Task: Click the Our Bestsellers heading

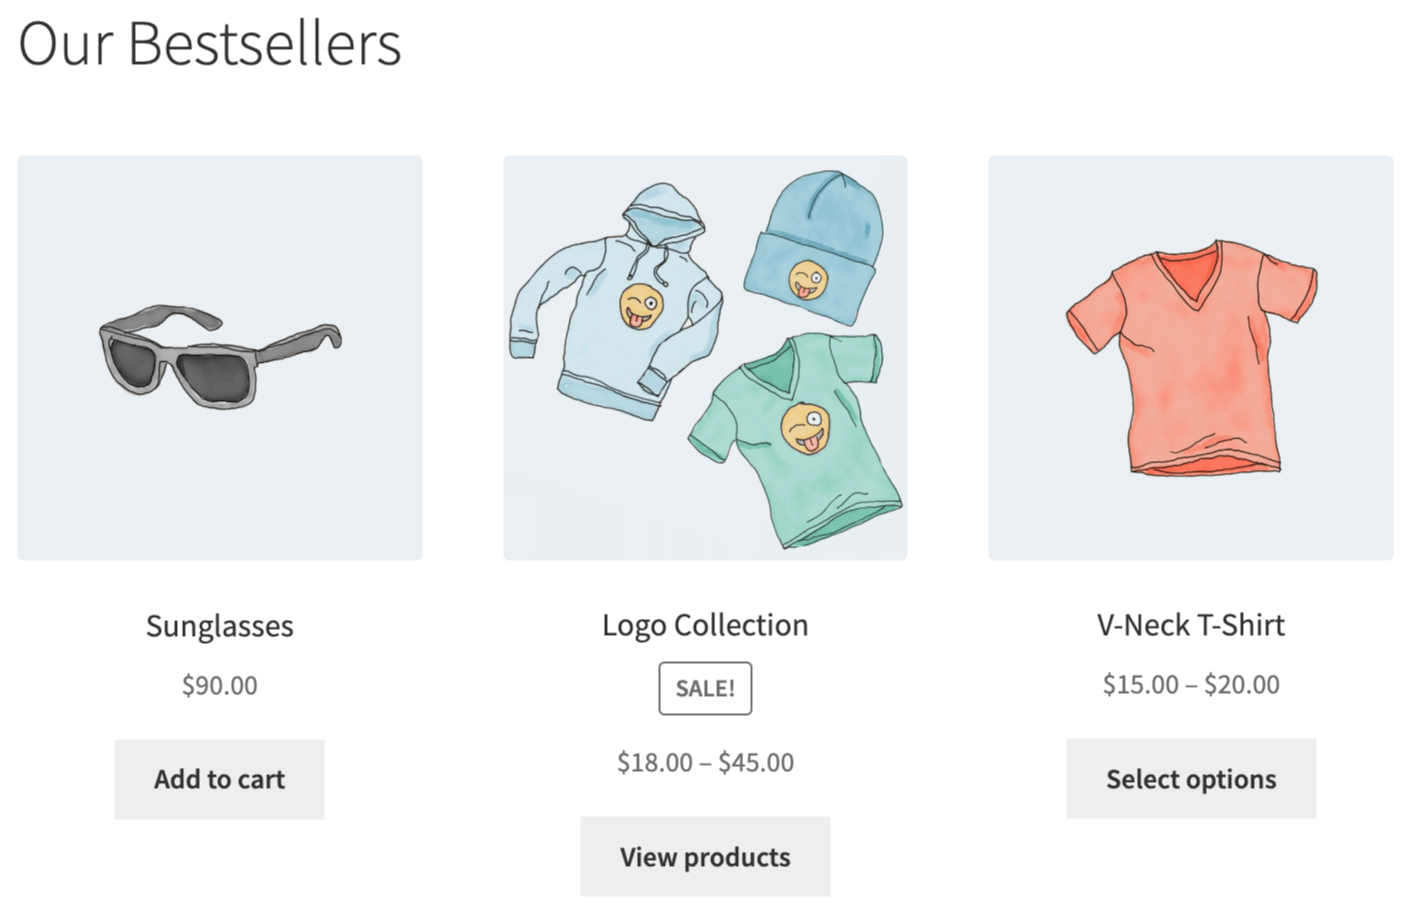Action: pyautogui.click(x=212, y=43)
